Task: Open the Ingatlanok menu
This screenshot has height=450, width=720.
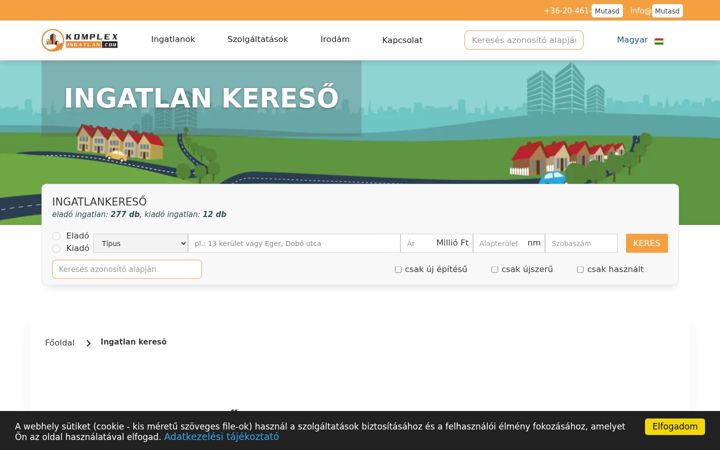Action: pos(173,39)
